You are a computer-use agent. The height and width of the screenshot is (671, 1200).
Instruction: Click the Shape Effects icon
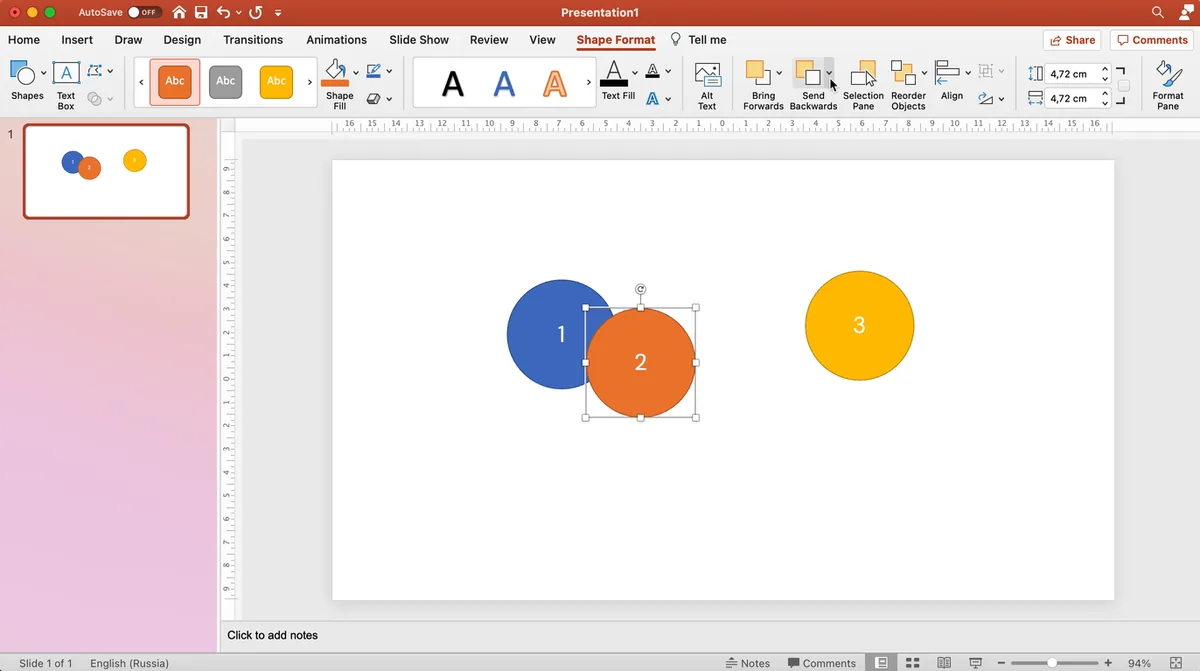coord(373,98)
